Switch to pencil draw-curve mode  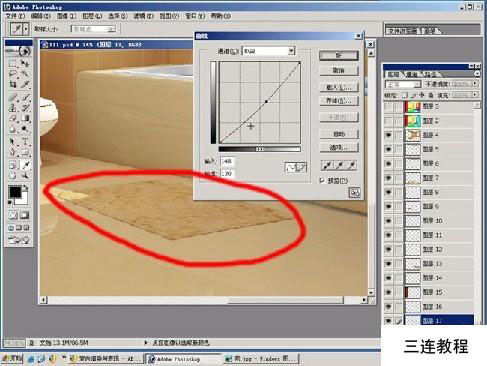301,167
